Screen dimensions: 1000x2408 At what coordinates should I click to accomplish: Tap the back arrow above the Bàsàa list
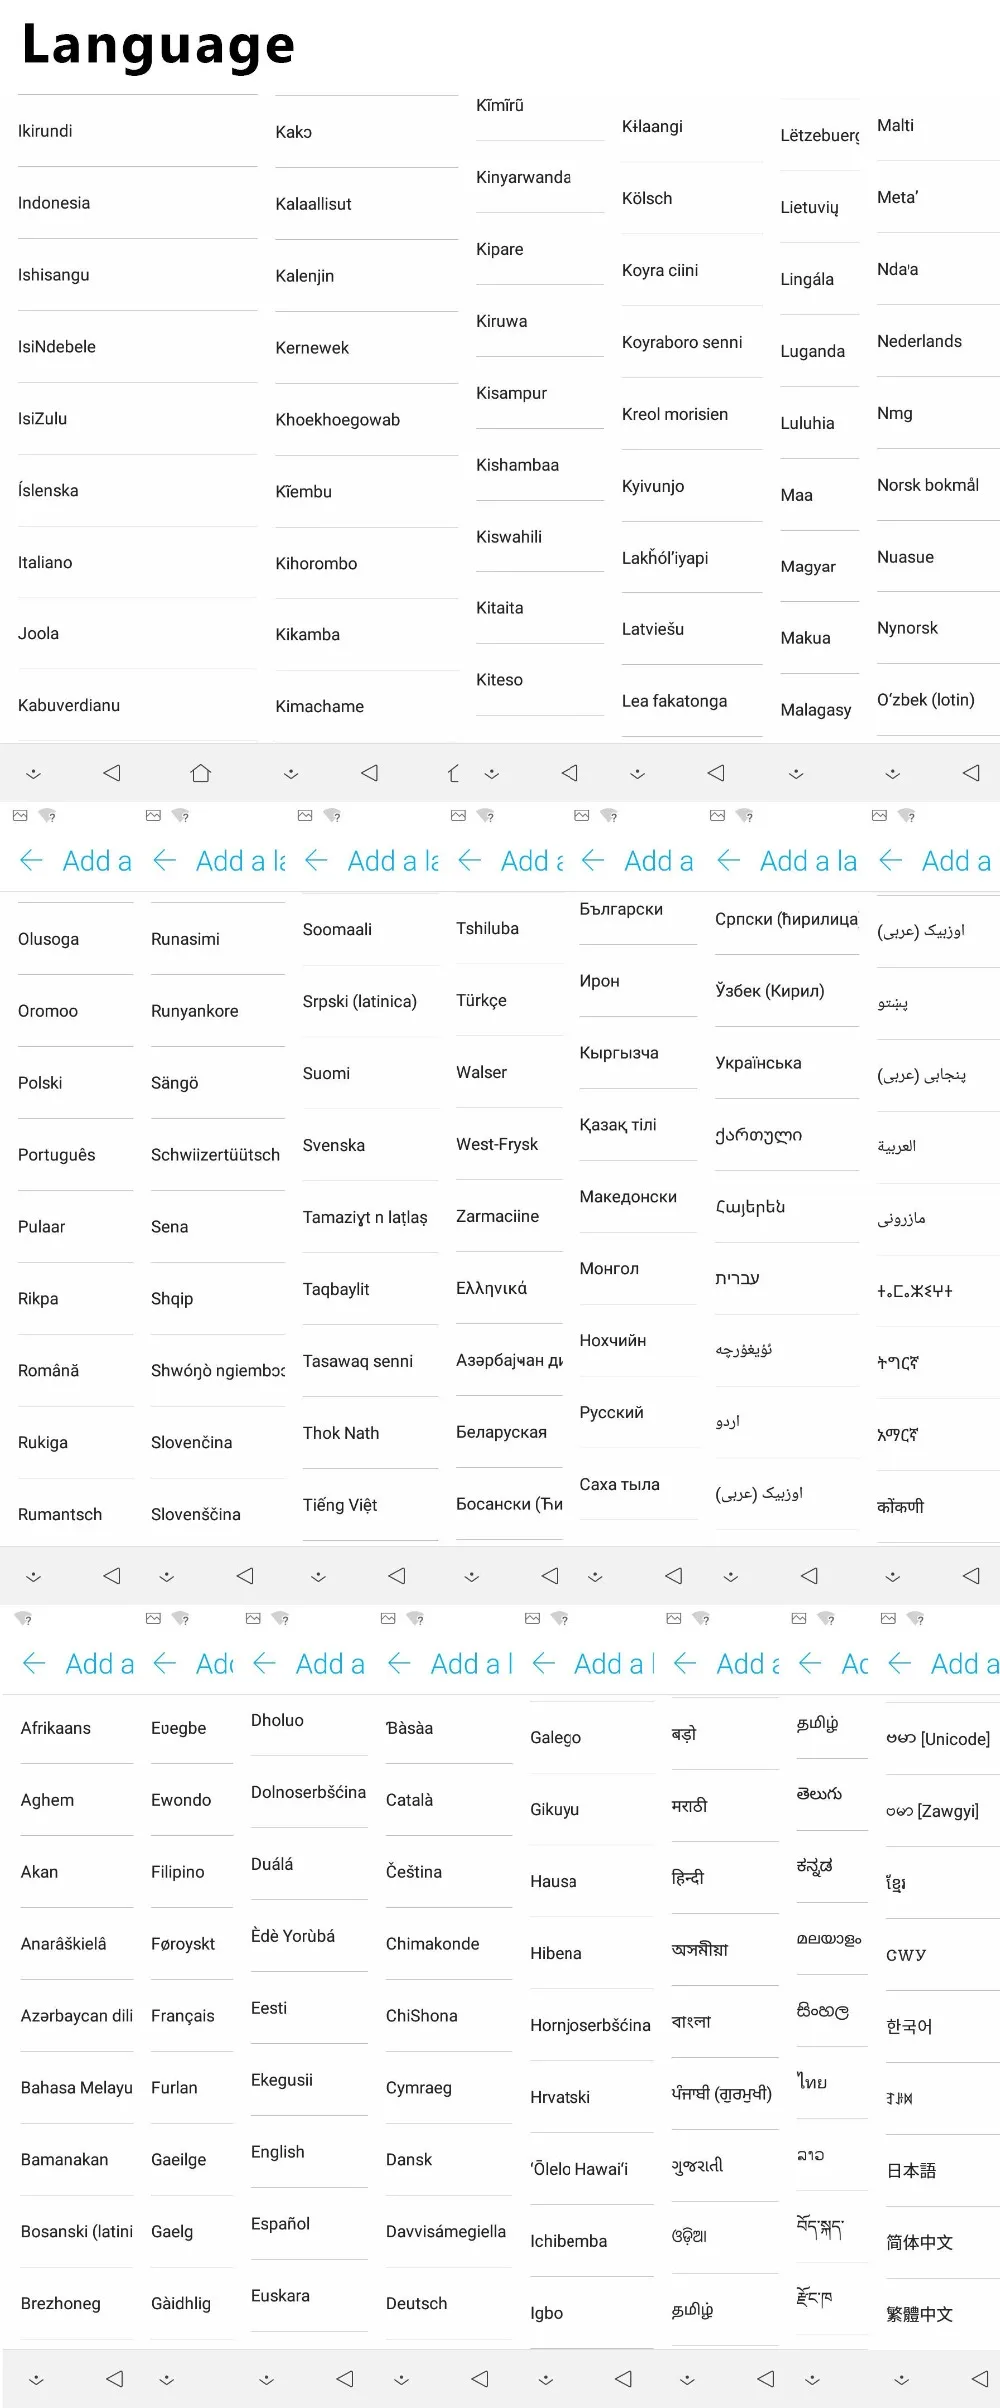click(399, 1664)
